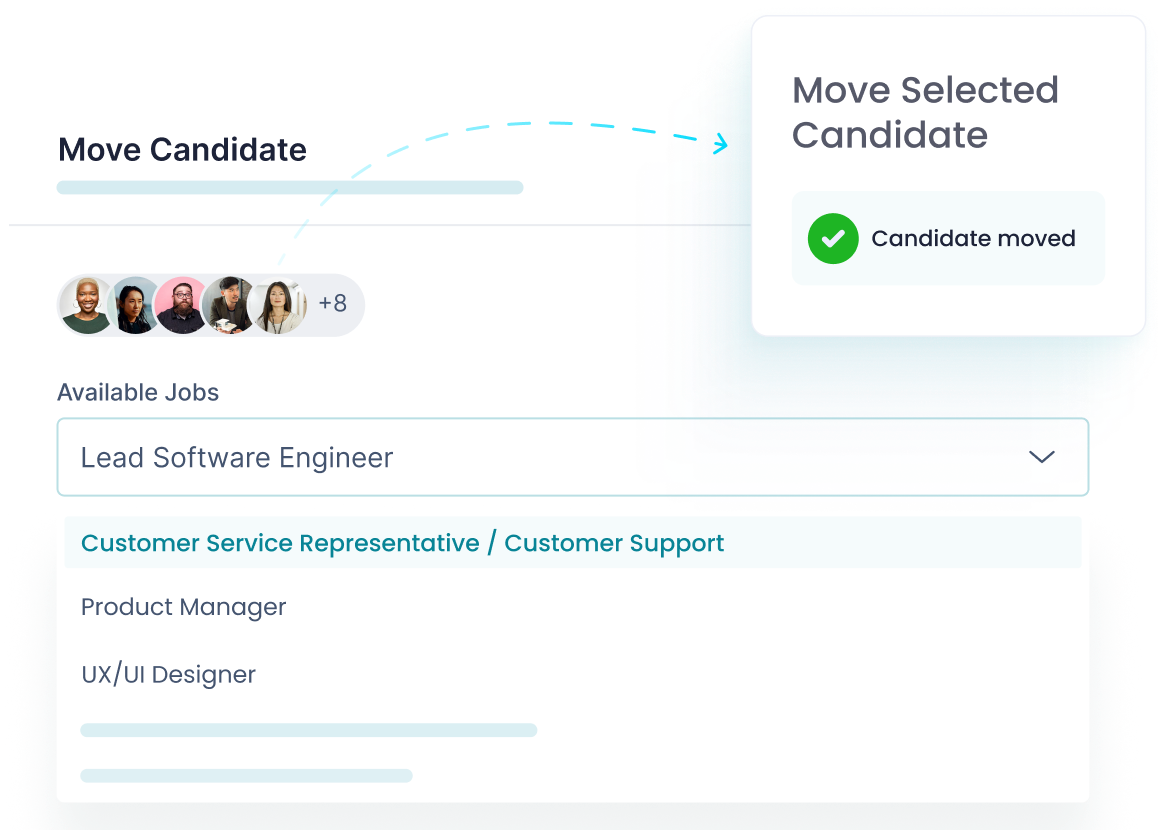Viewport: 1167px width, 830px height.
Task: Click the Move Candidate heading
Action: [x=182, y=150]
